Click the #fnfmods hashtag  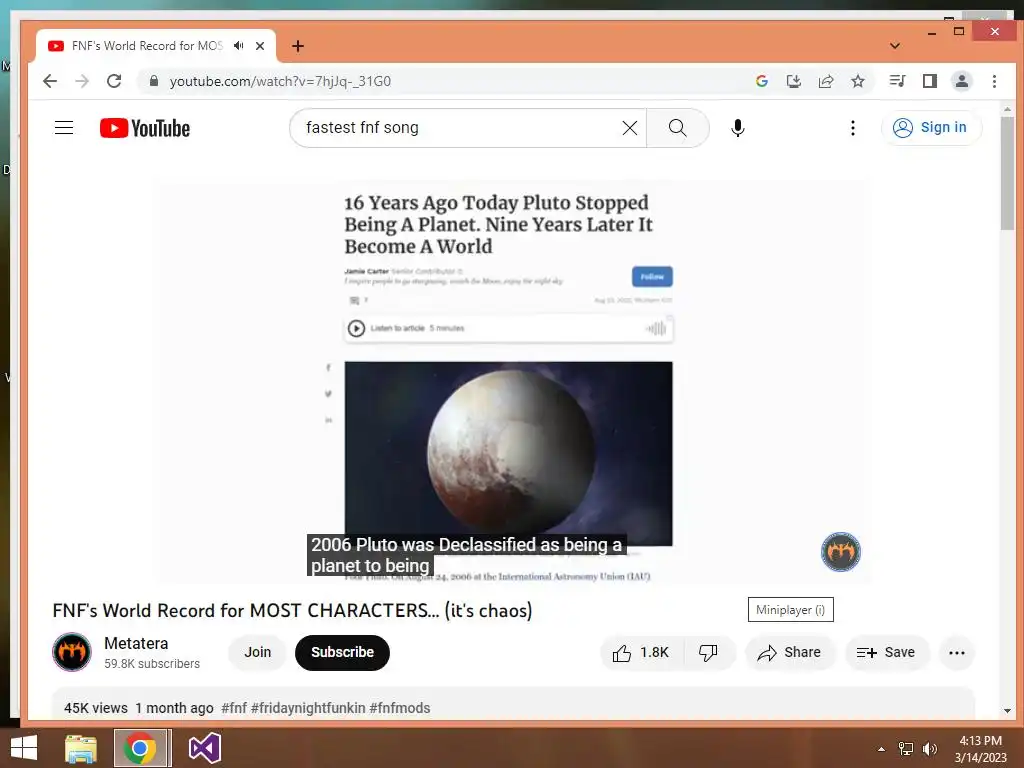click(x=400, y=708)
